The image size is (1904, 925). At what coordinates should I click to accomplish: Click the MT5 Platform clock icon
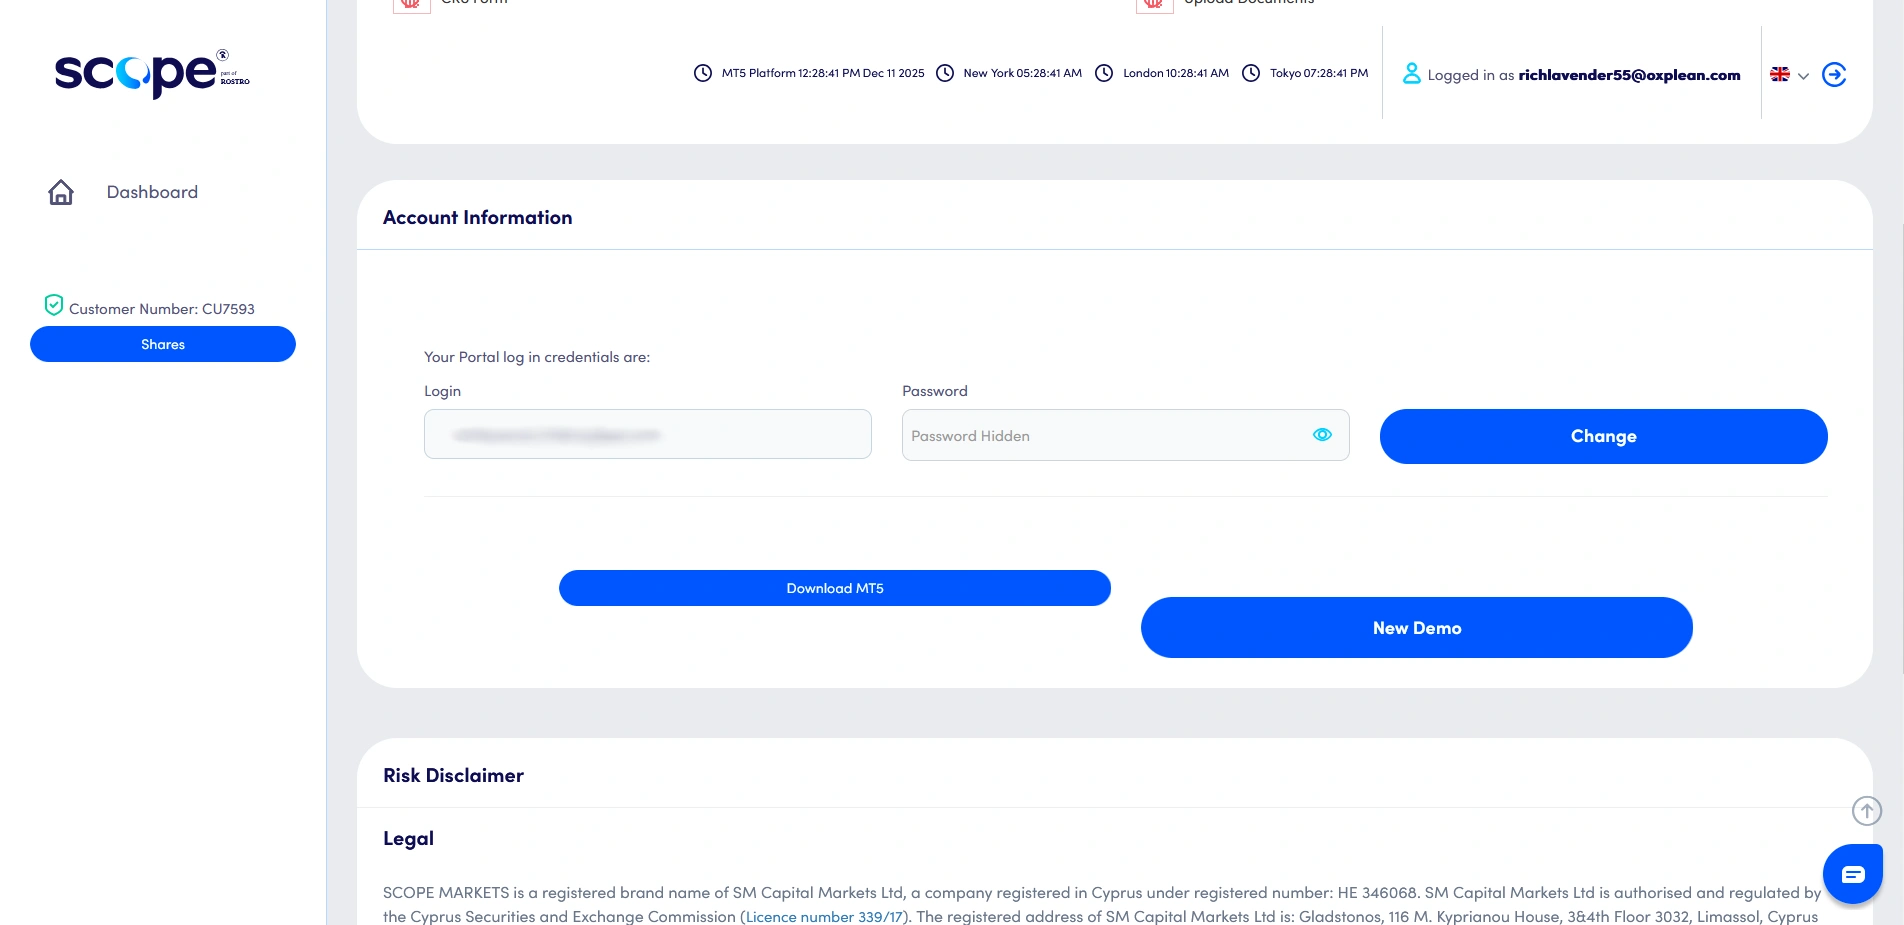point(702,73)
